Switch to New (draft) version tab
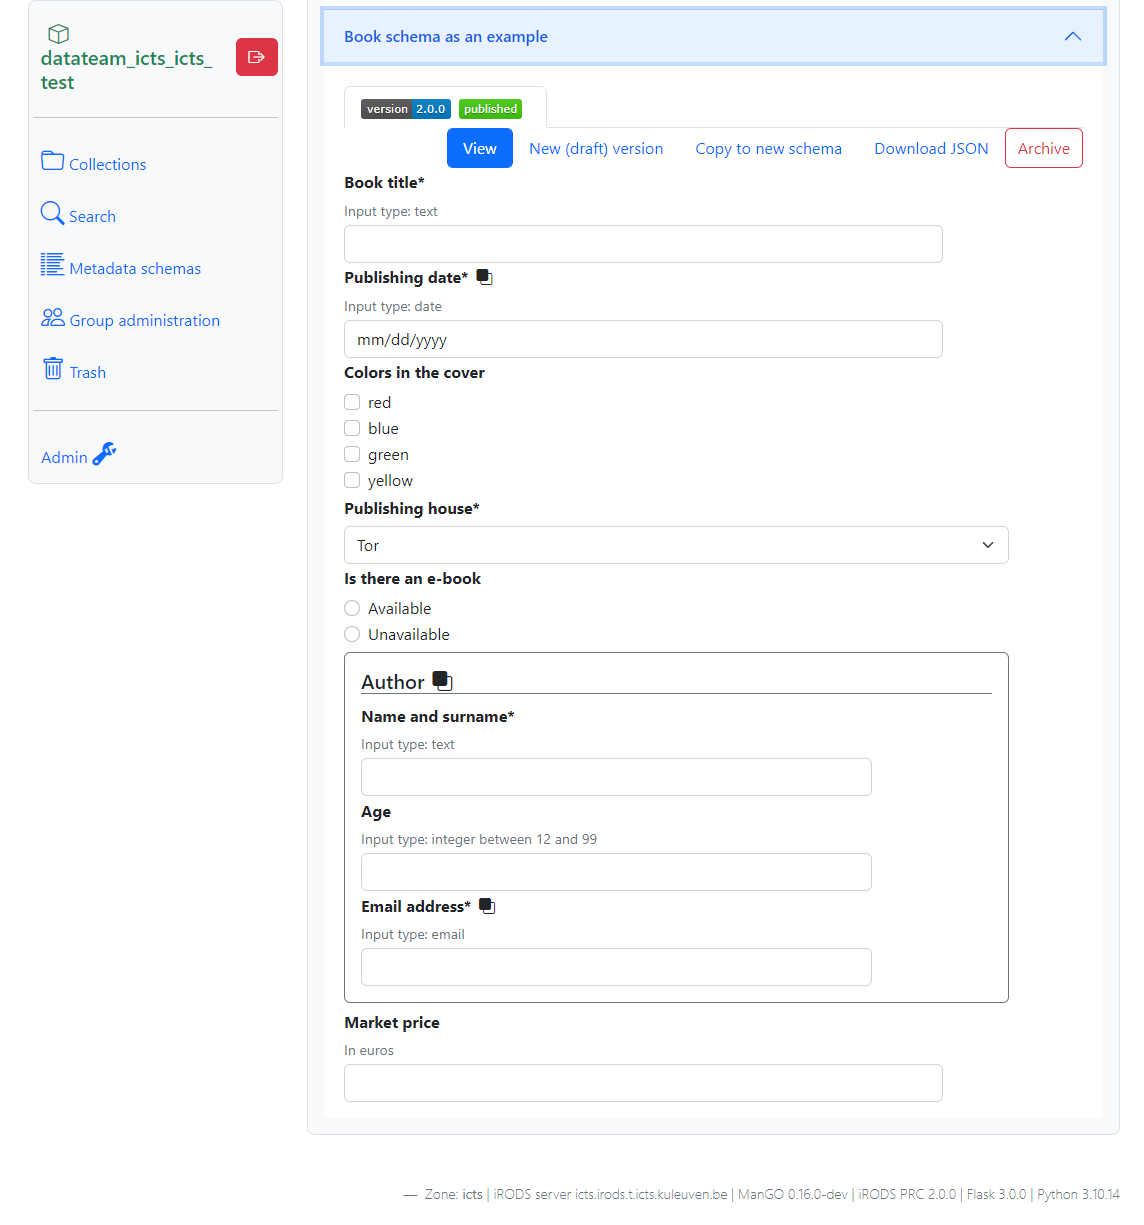The height and width of the screenshot is (1225, 1144). (596, 148)
